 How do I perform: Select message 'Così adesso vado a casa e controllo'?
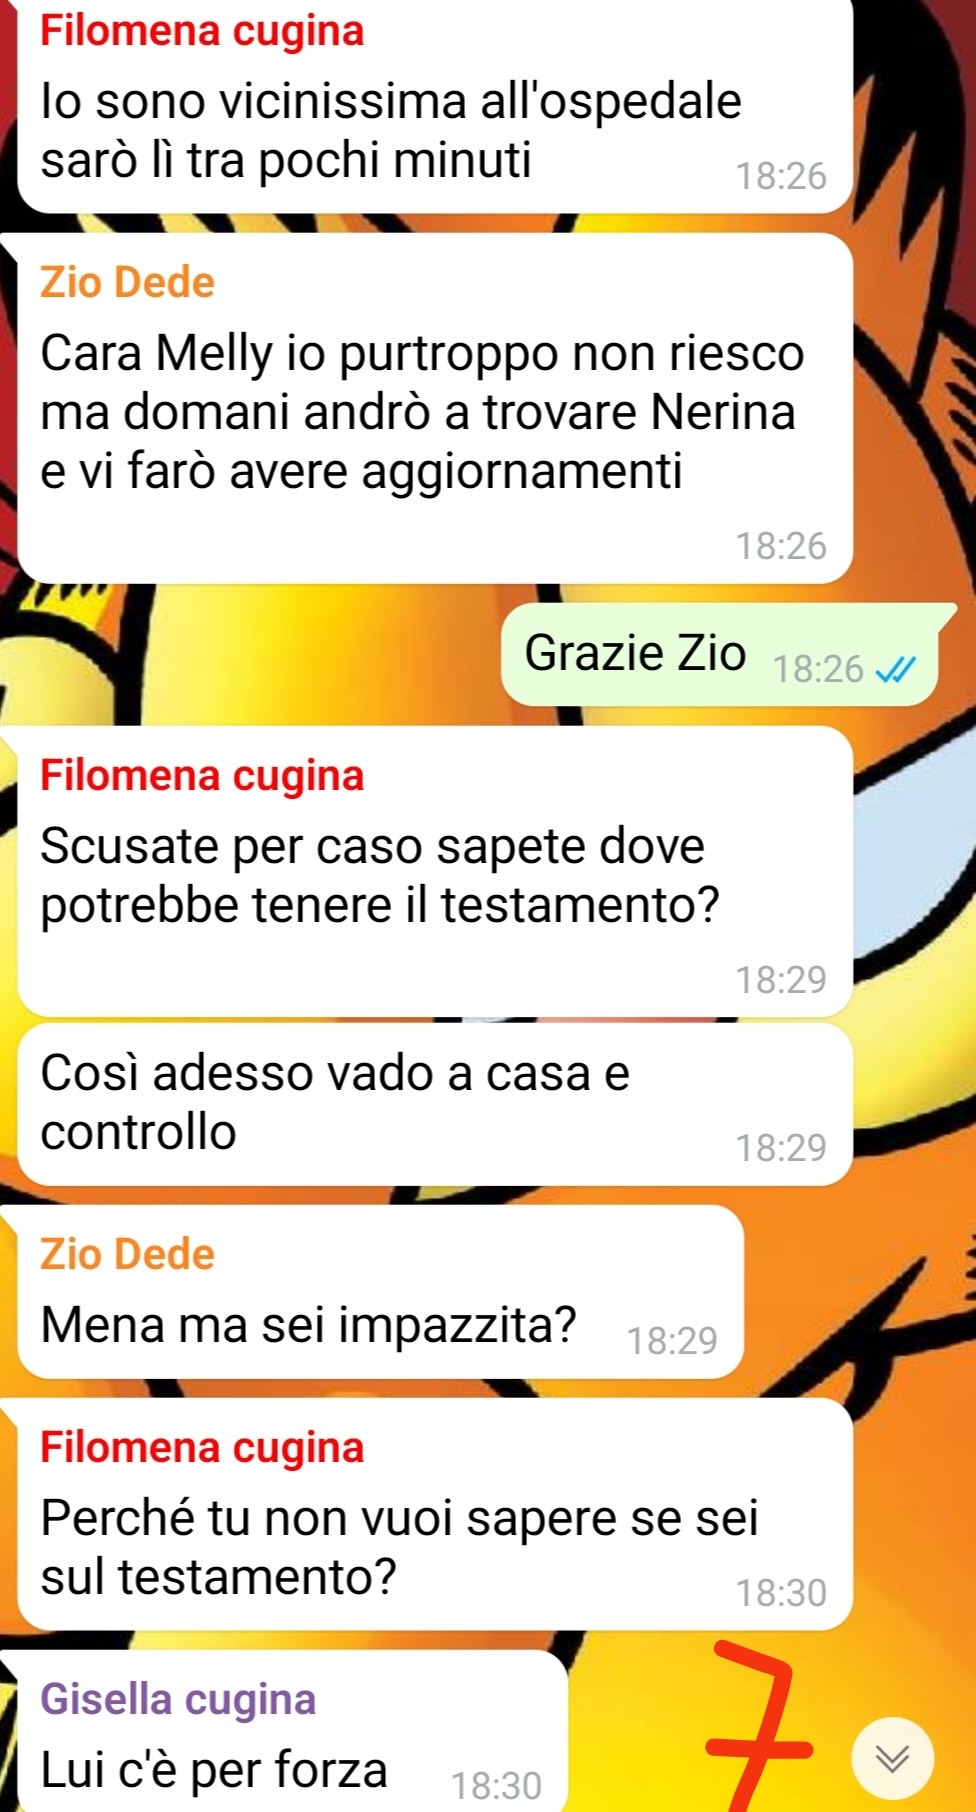click(435, 1104)
